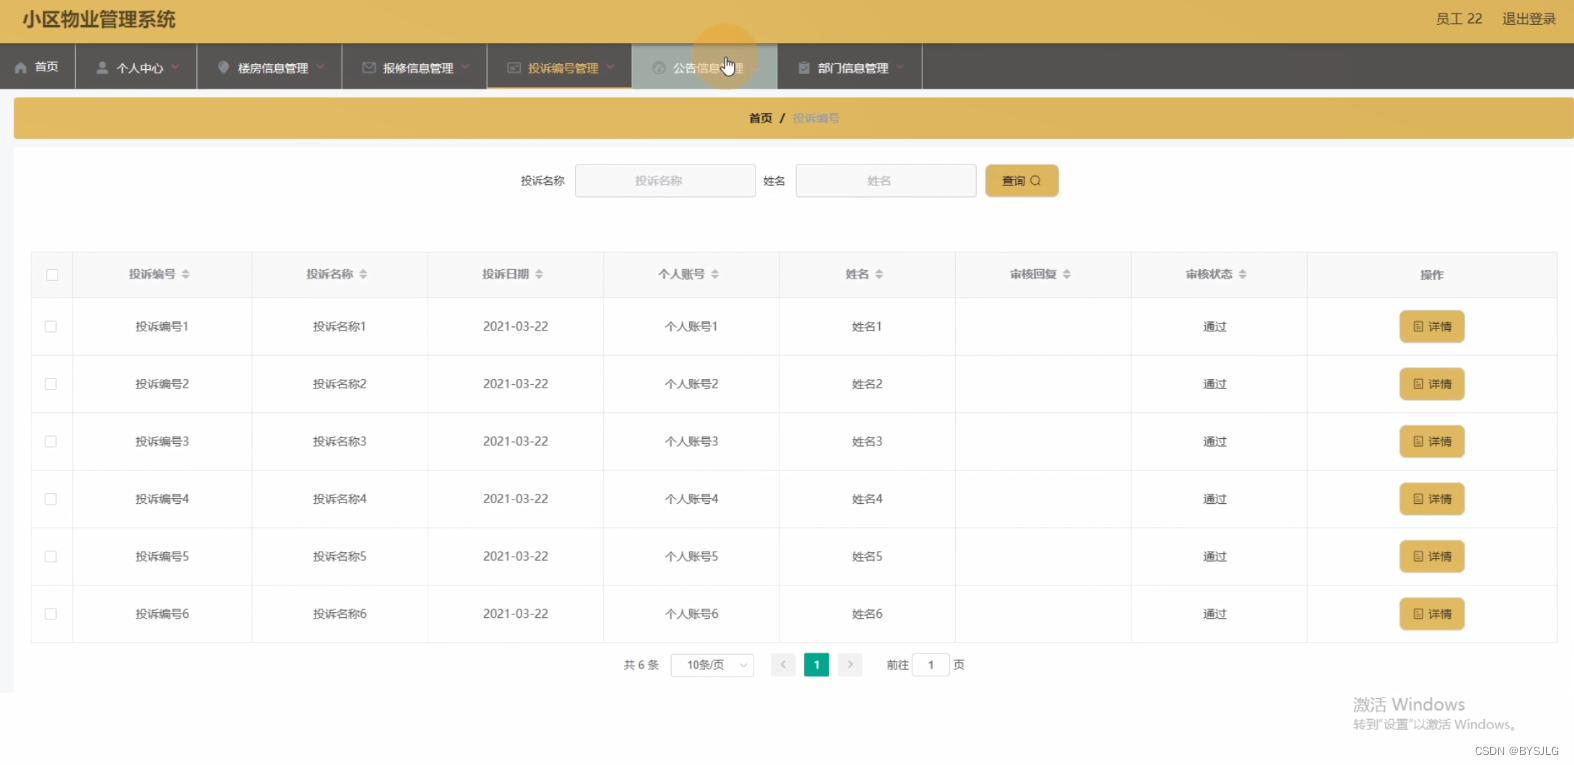The width and height of the screenshot is (1574, 765).
Task: Click the 查询 search button
Action: [1022, 181]
